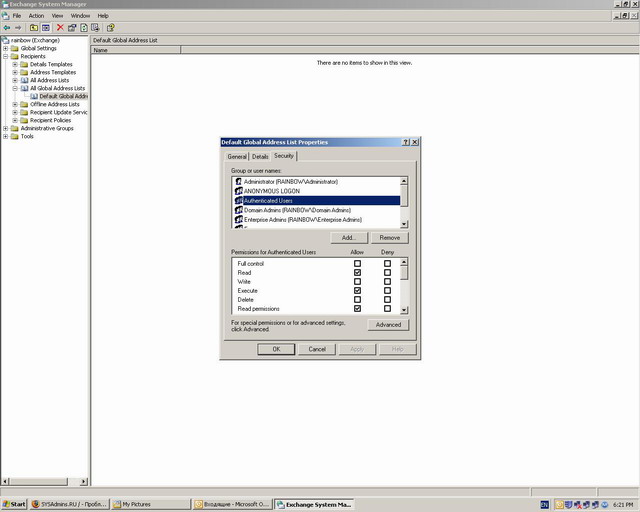Check Allow for Full control
The height and width of the screenshot is (512, 640).
click(357, 263)
